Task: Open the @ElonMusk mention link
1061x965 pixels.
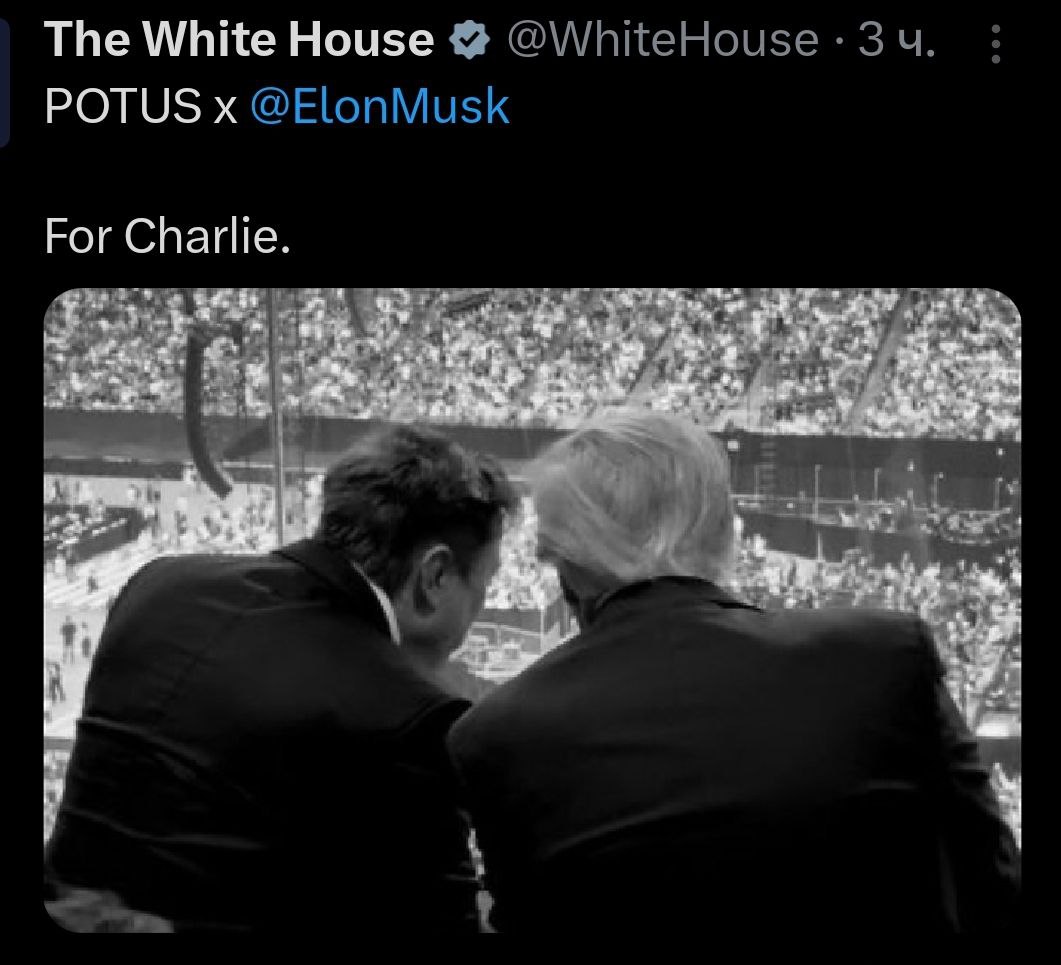Action: pos(380,106)
